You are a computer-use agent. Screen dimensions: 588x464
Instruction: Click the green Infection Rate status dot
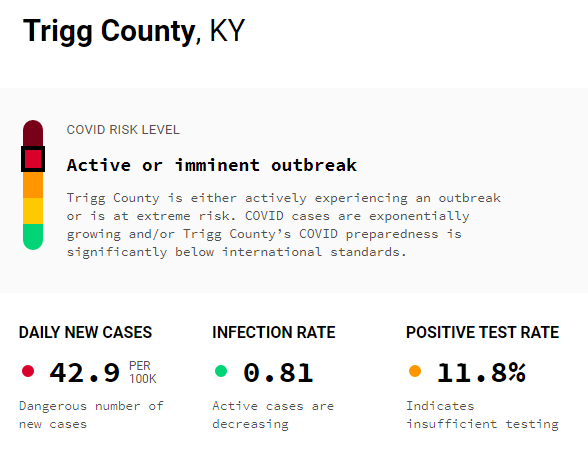click(221, 371)
